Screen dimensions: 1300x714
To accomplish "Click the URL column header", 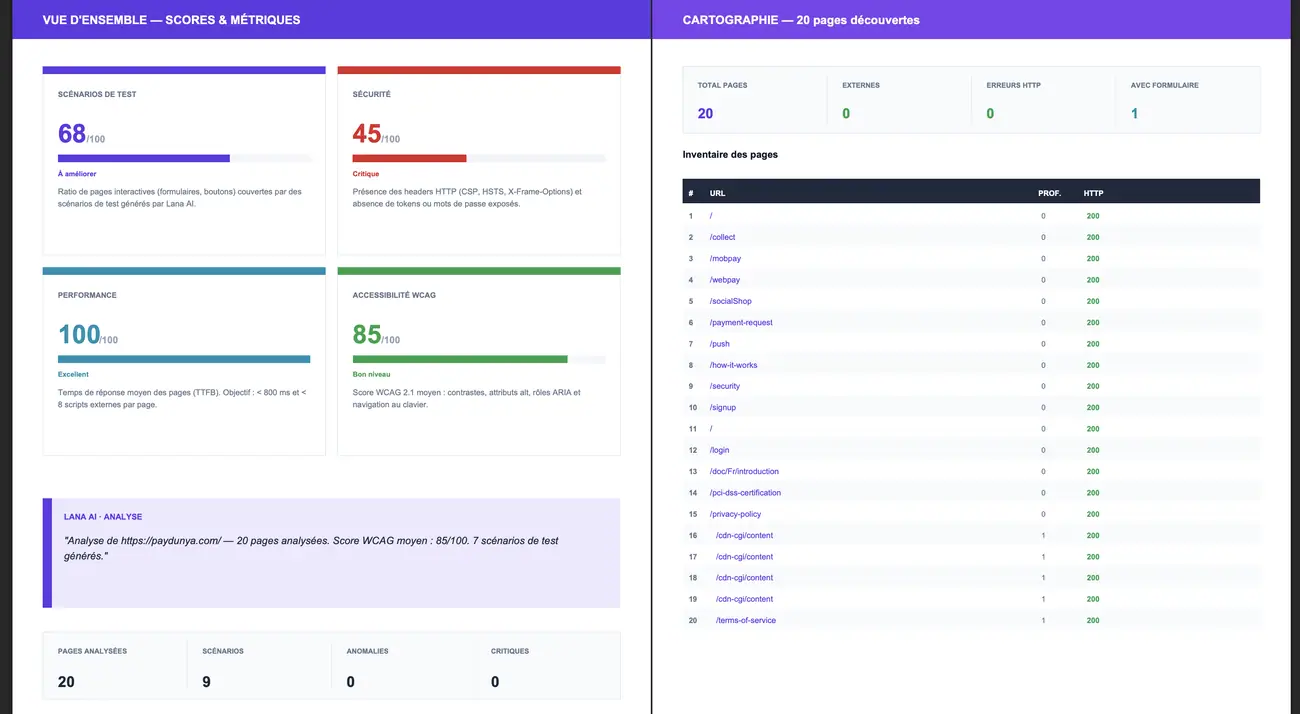I will pyautogui.click(x=717, y=193).
